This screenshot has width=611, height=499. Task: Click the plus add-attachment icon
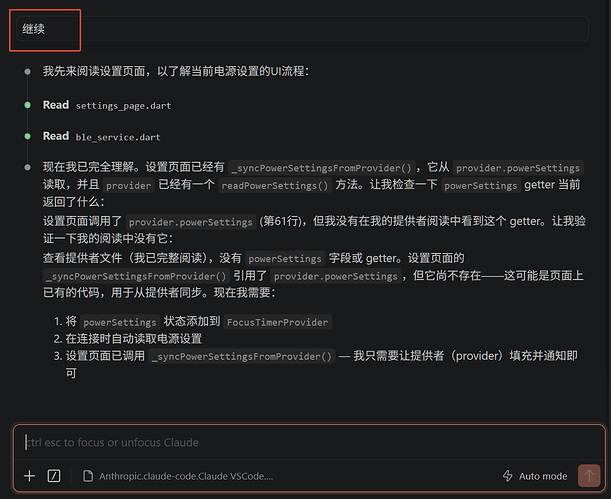[x=29, y=476]
